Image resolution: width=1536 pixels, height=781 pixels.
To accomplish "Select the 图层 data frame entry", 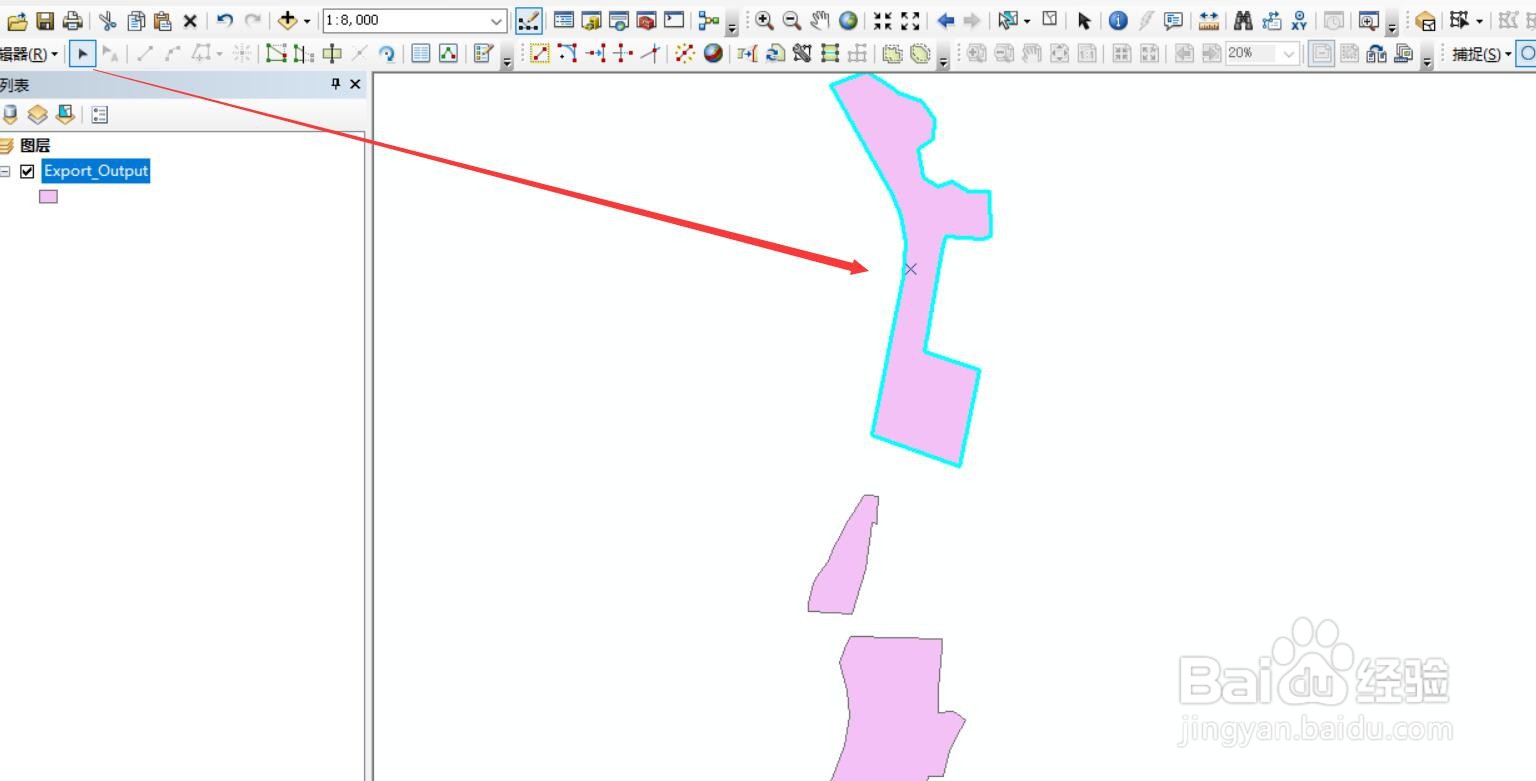I will (35, 145).
